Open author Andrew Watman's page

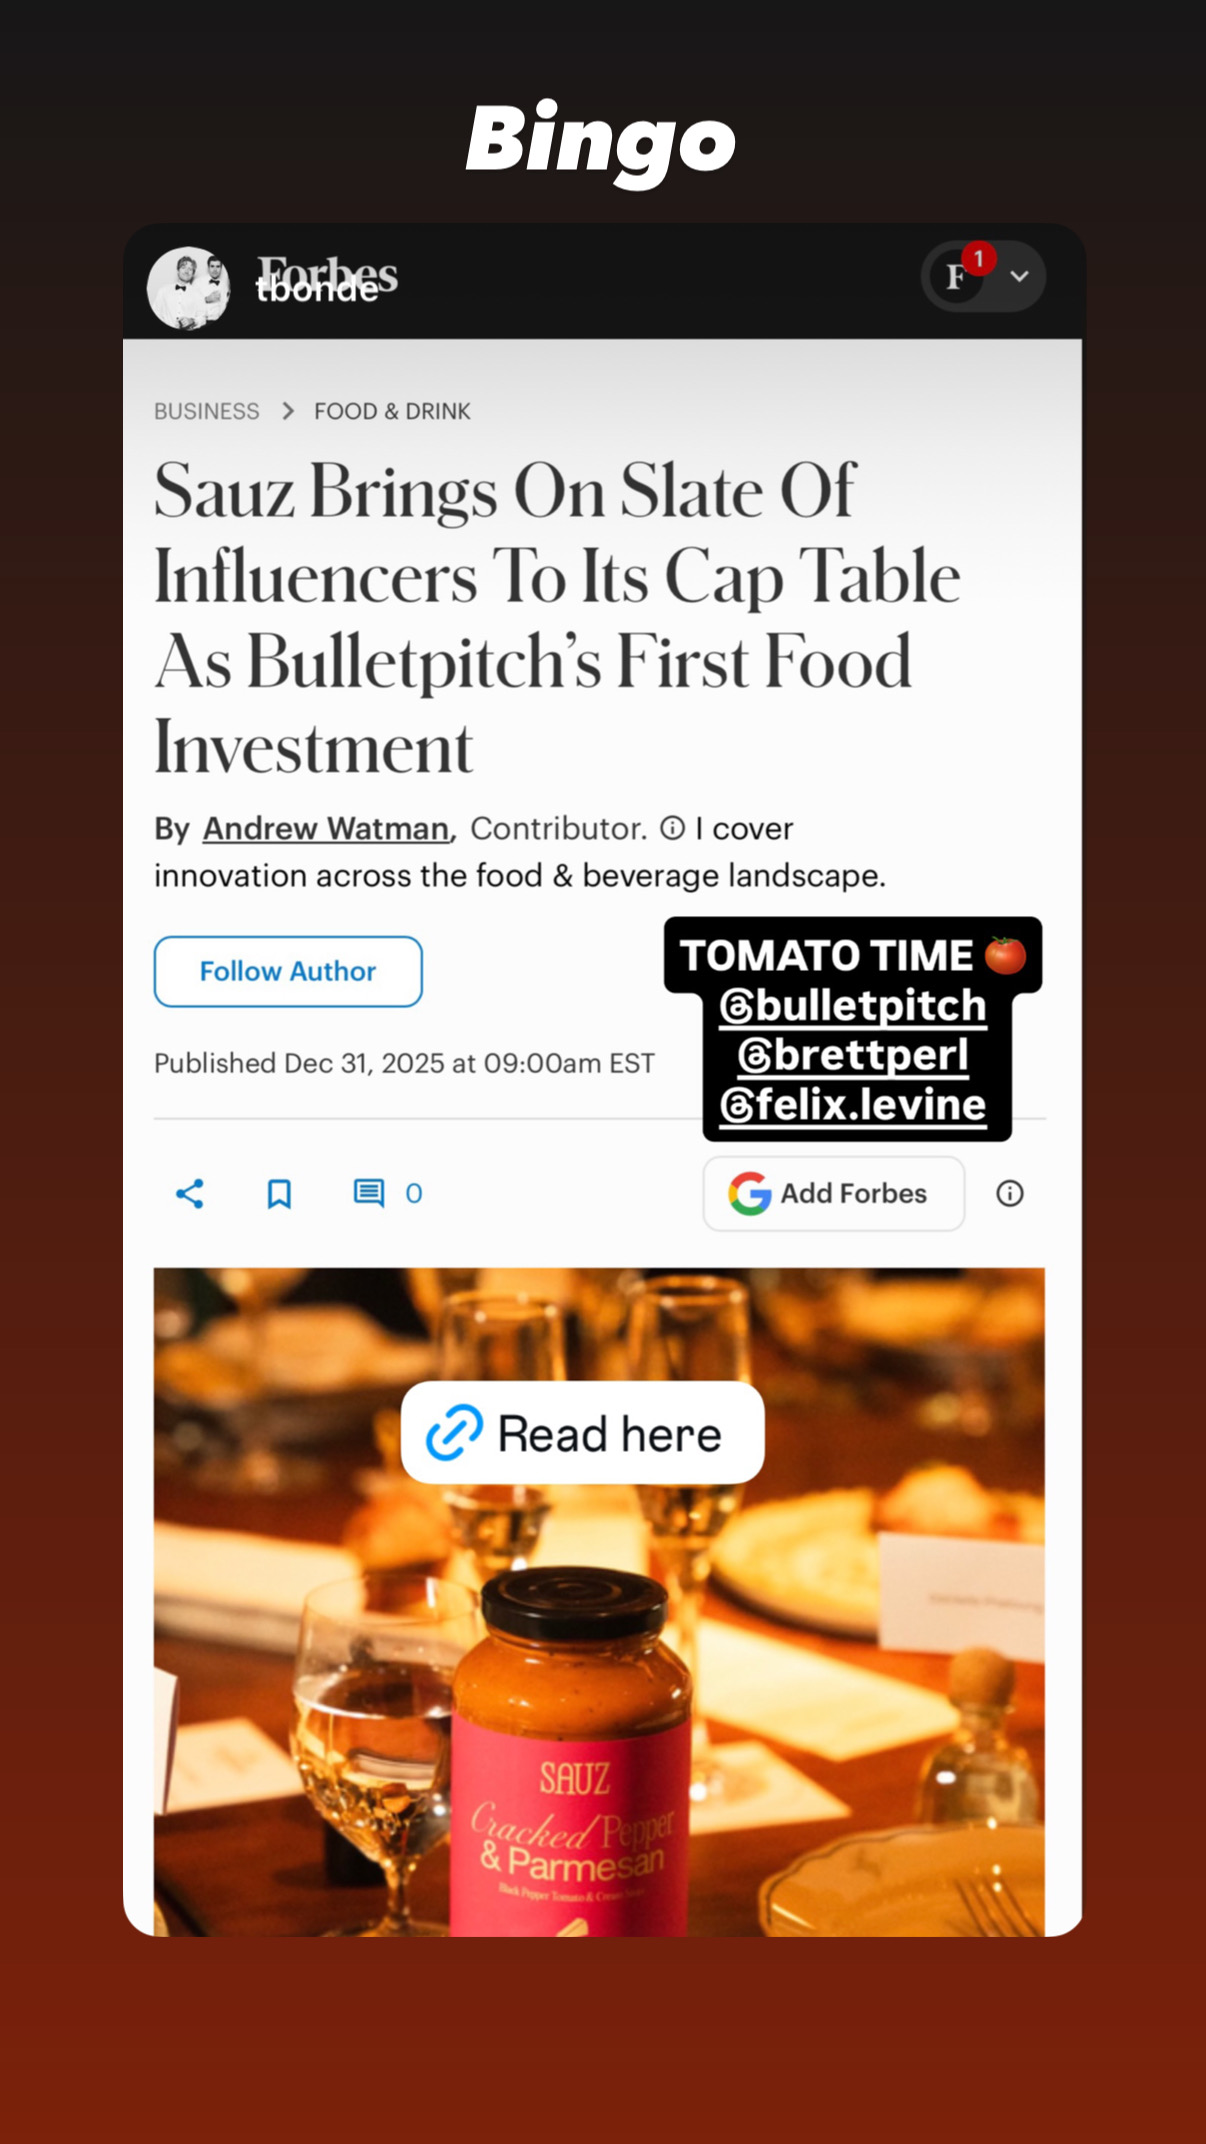pyautogui.click(x=326, y=828)
